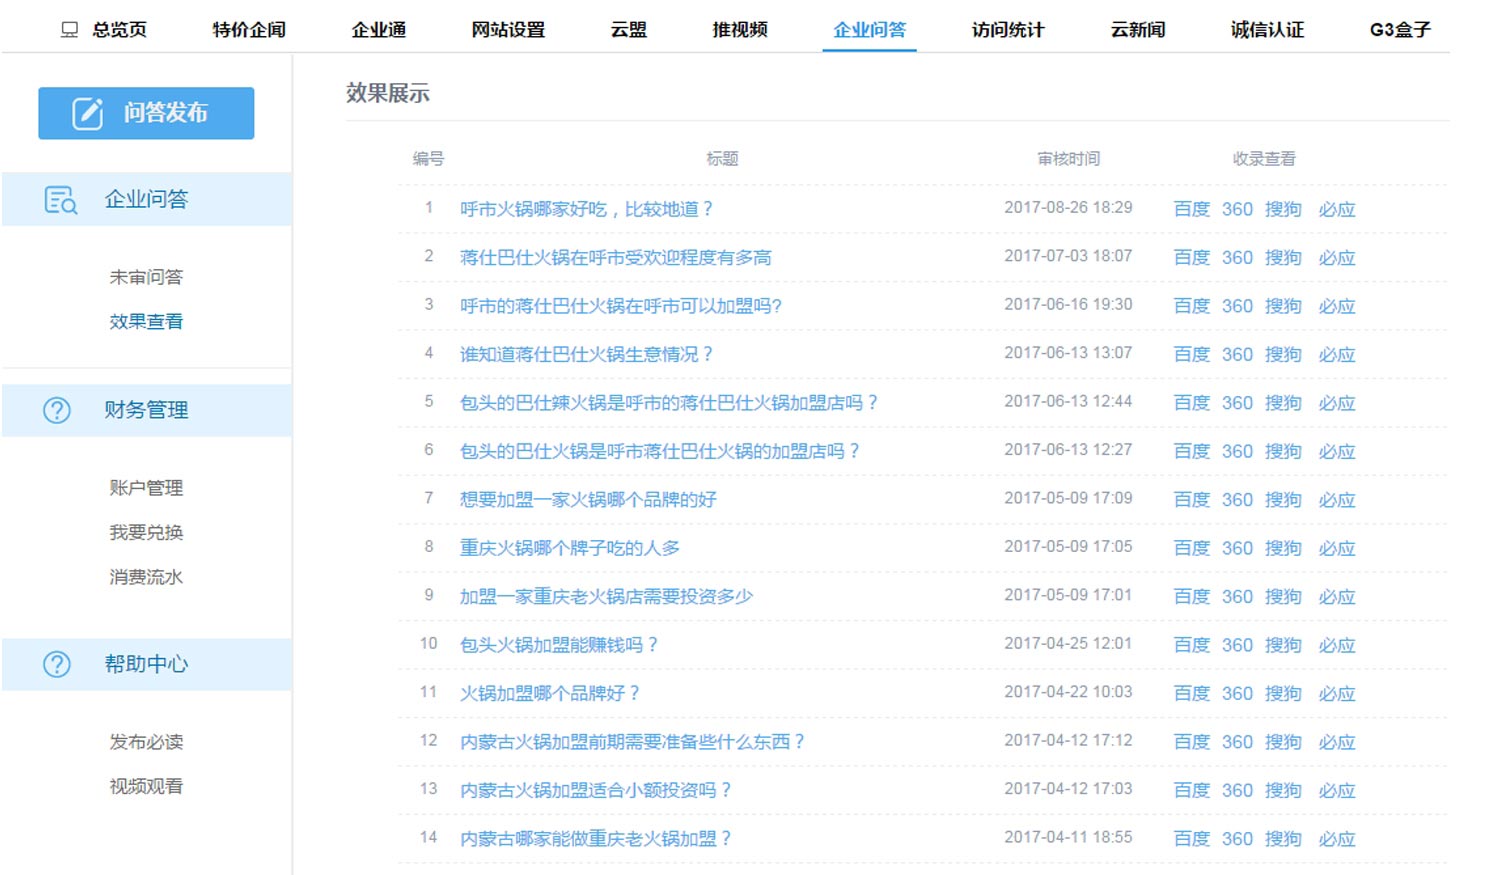Viewport: 1504px width, 875px height.
Task: Go to the 云盟 tab
Action: 629,30
